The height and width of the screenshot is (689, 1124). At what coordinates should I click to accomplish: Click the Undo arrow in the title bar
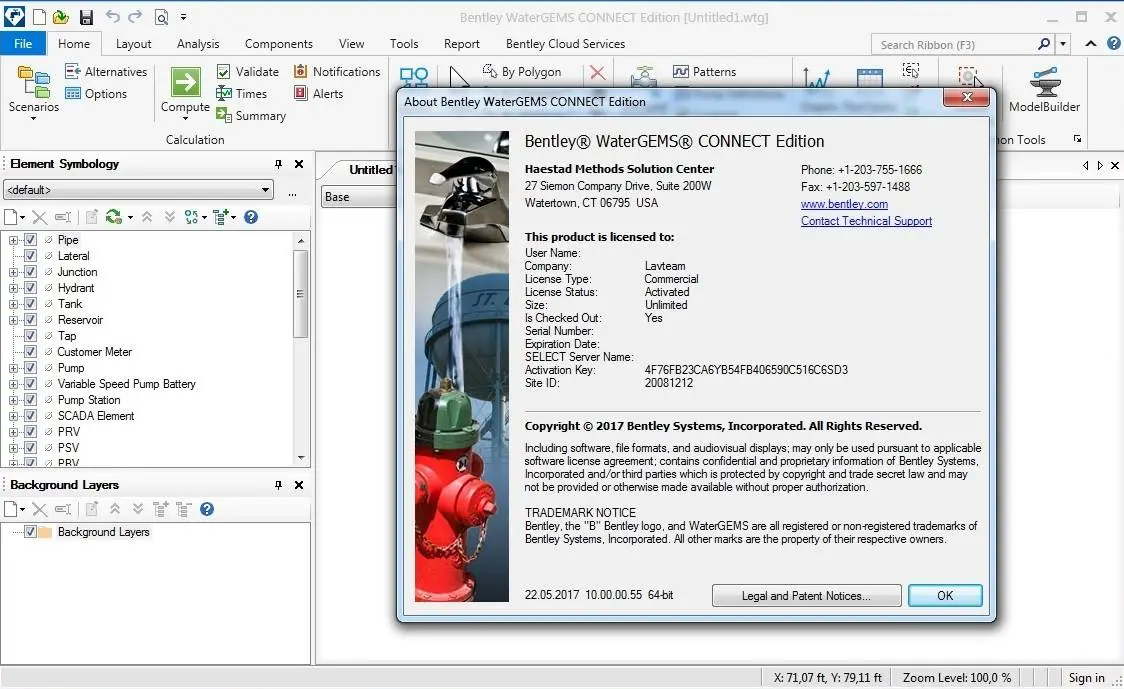[x=113, y=16]
